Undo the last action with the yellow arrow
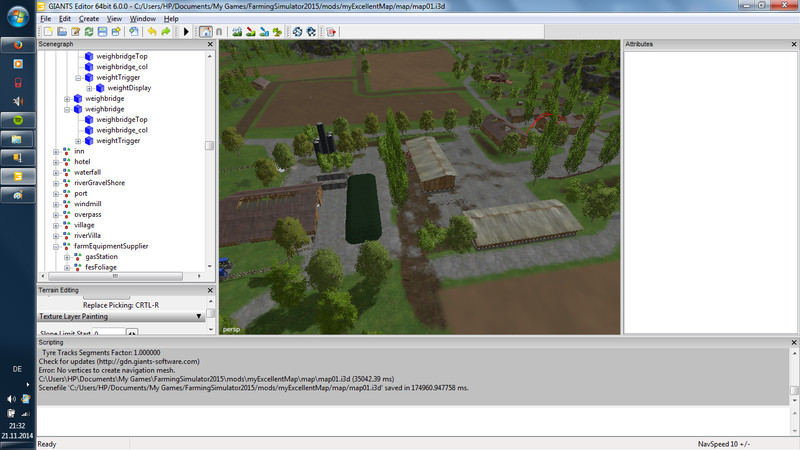 (x=152, y=32)
